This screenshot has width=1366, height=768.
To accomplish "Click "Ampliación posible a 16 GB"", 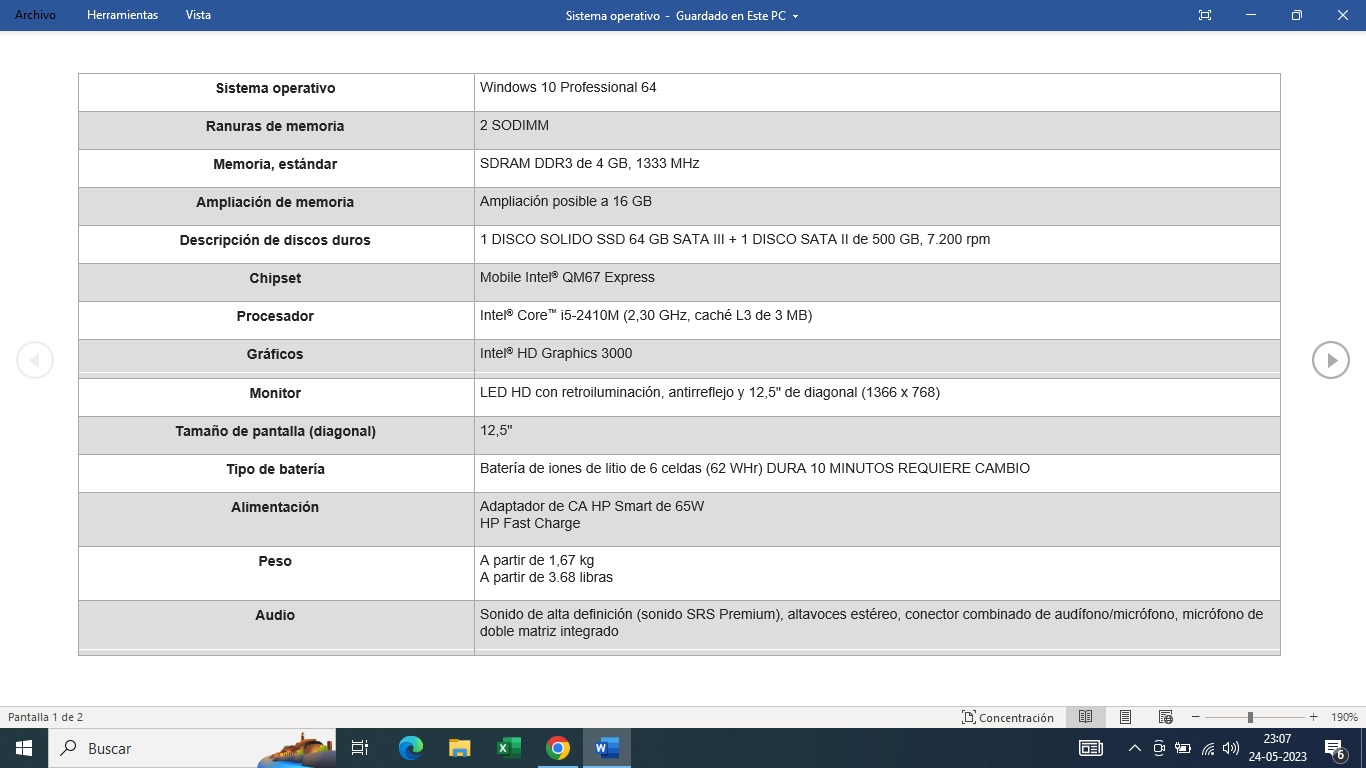I will (x=565, y=201).
